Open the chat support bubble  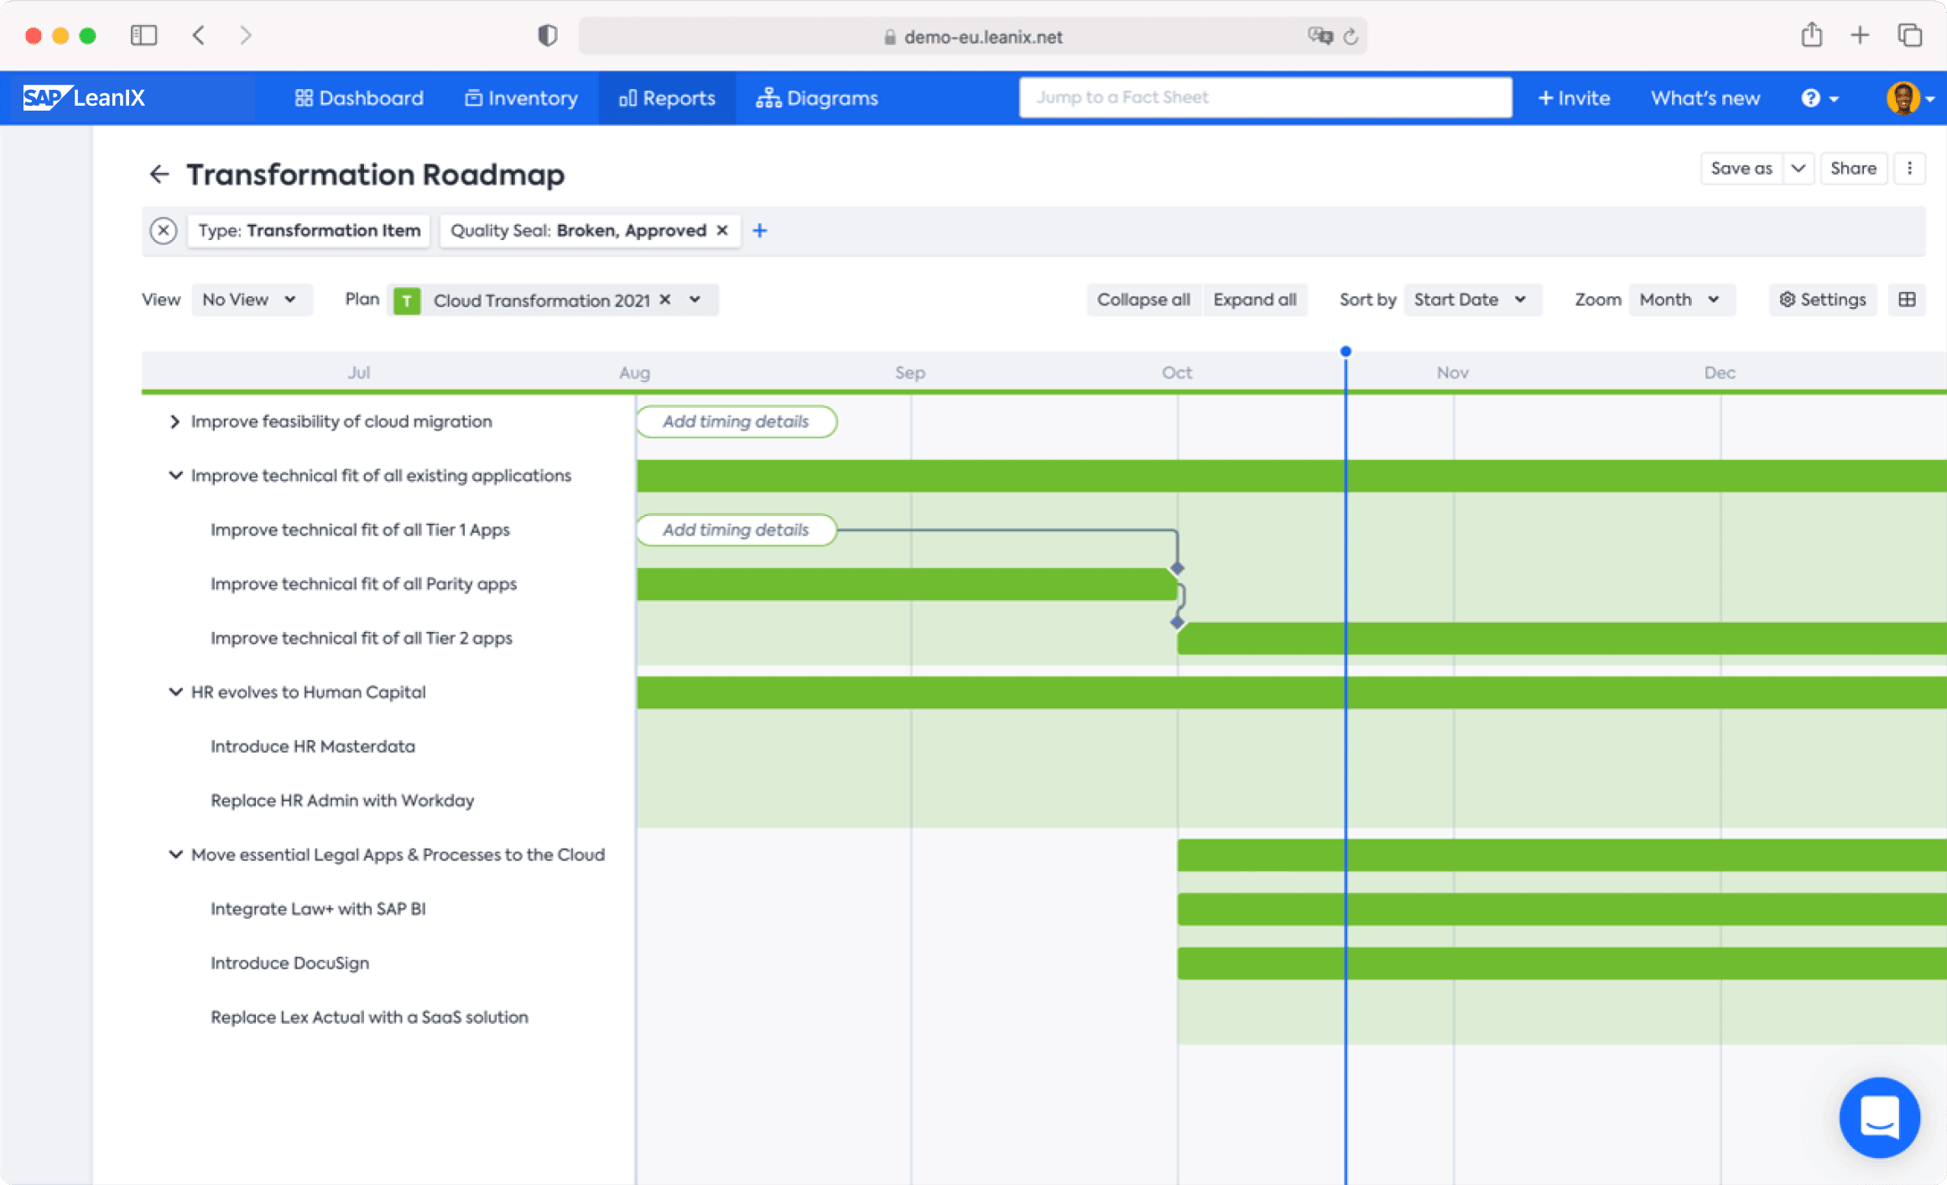pos(1878,1117)
